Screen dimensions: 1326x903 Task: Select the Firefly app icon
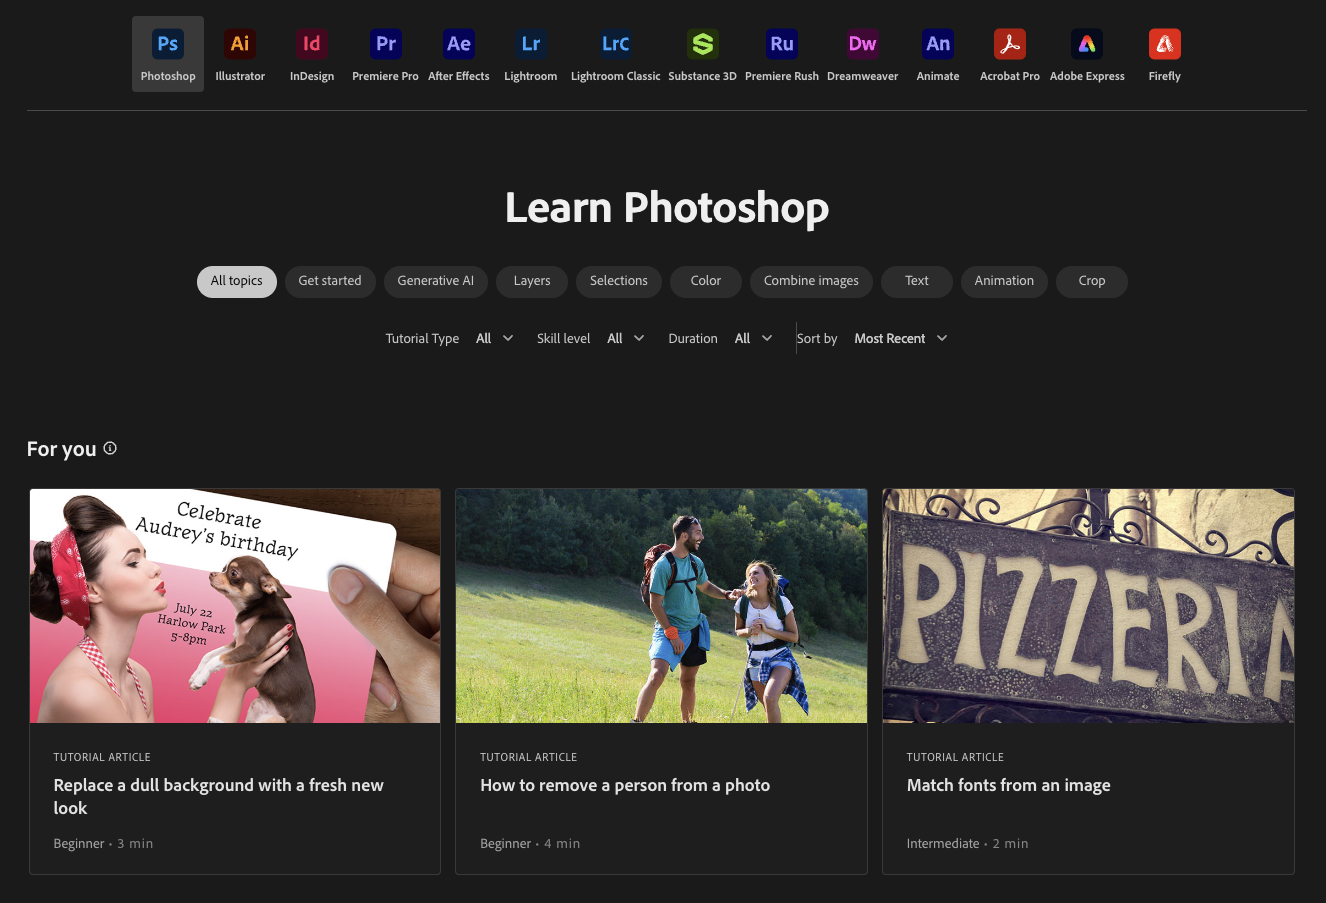tap(1165, 44)
